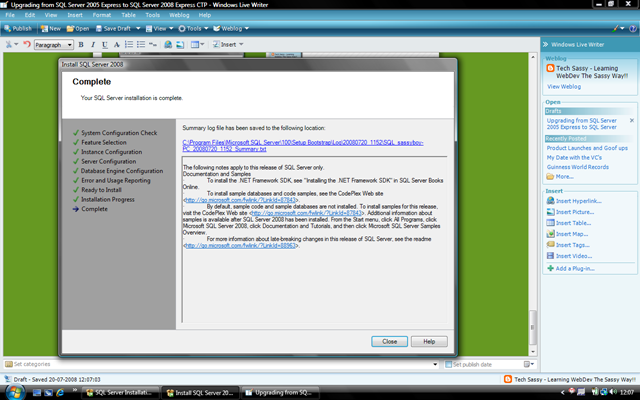Click the Cut scissors icon
Image resolution: width=640 pixels, height=400 pixels.
9,44
